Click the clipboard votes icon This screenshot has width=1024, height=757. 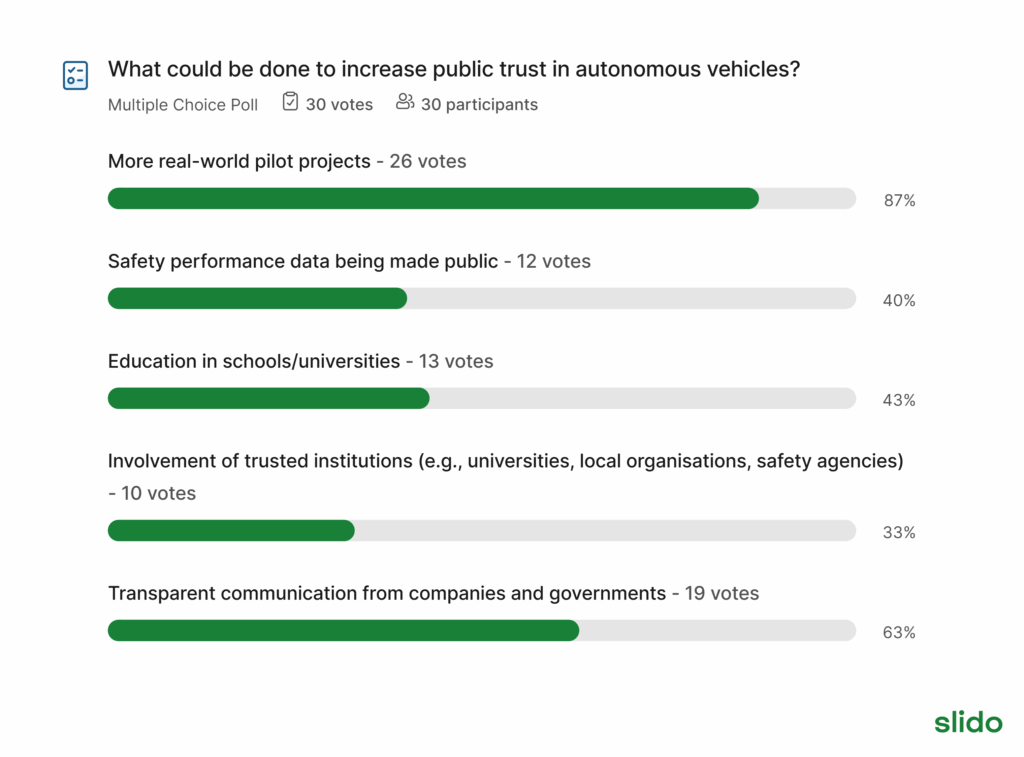coord(290,101)
